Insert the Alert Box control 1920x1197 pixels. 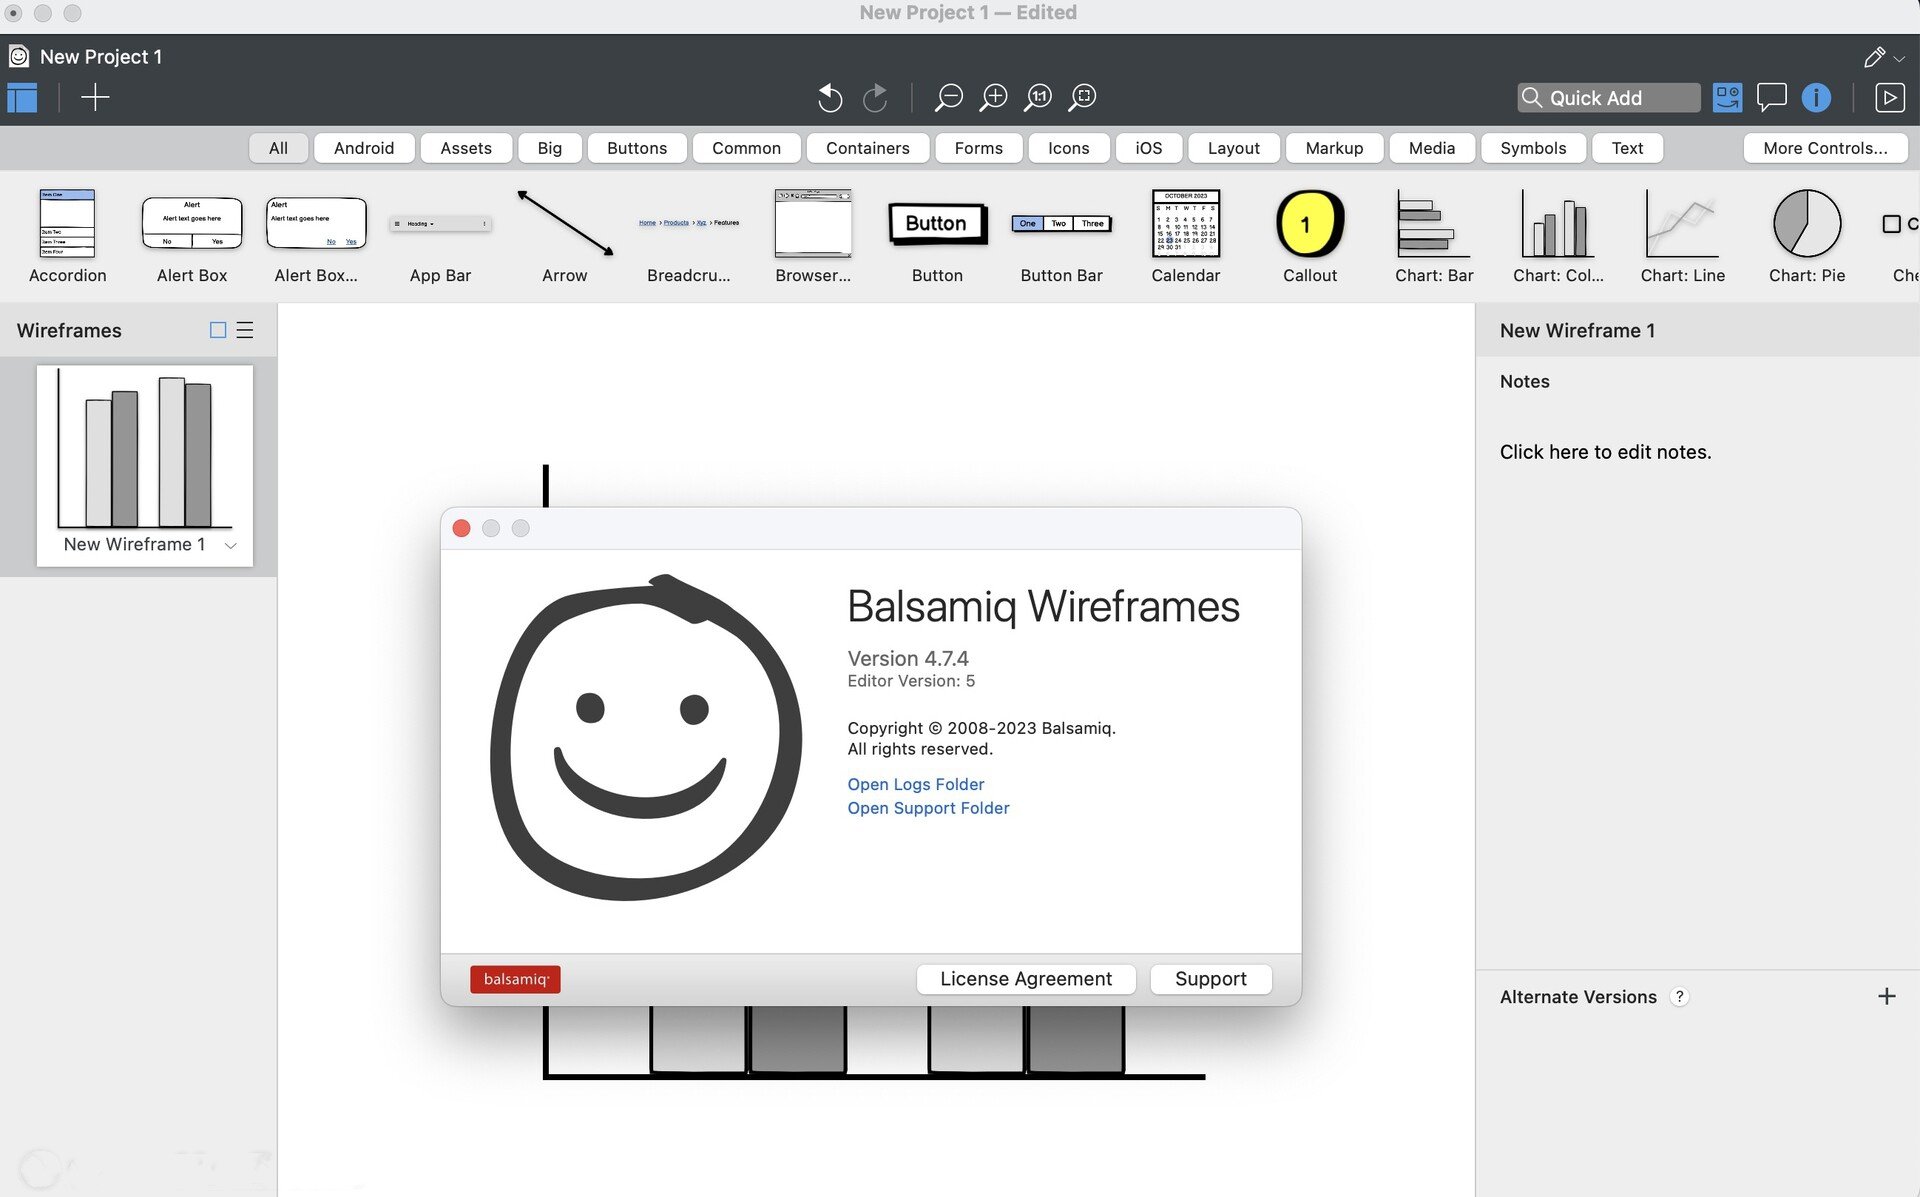pos(192,236)
